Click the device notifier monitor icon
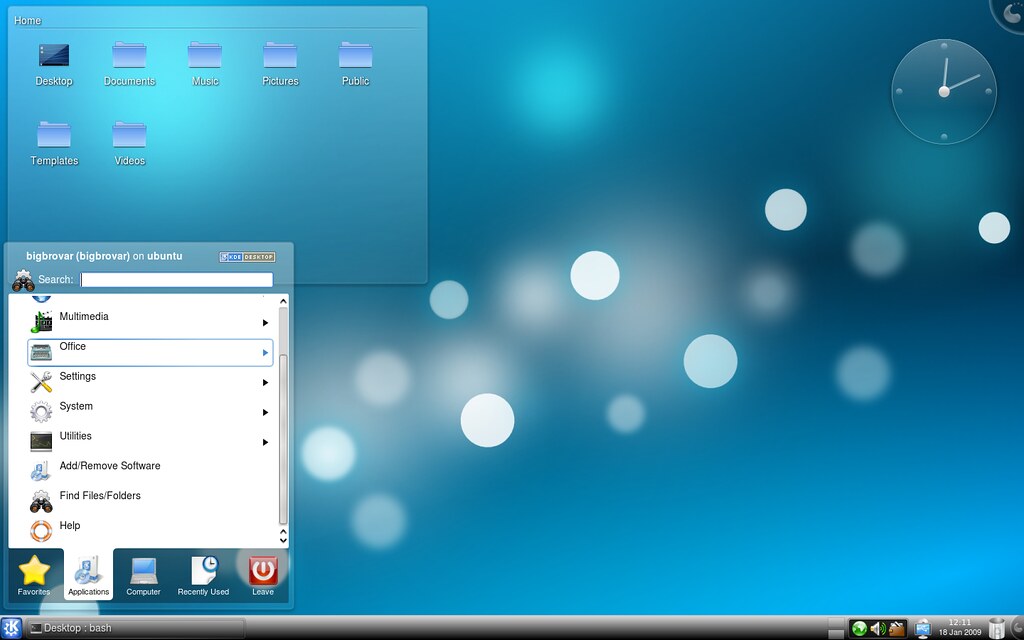 pos(922,629)
